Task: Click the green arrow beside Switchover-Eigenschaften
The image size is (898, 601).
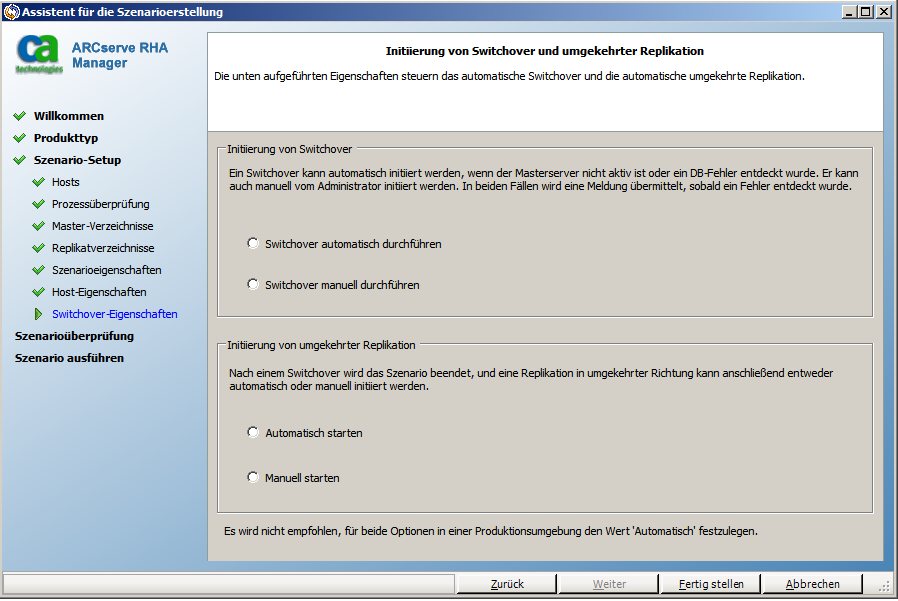Action: click(38, 314)
